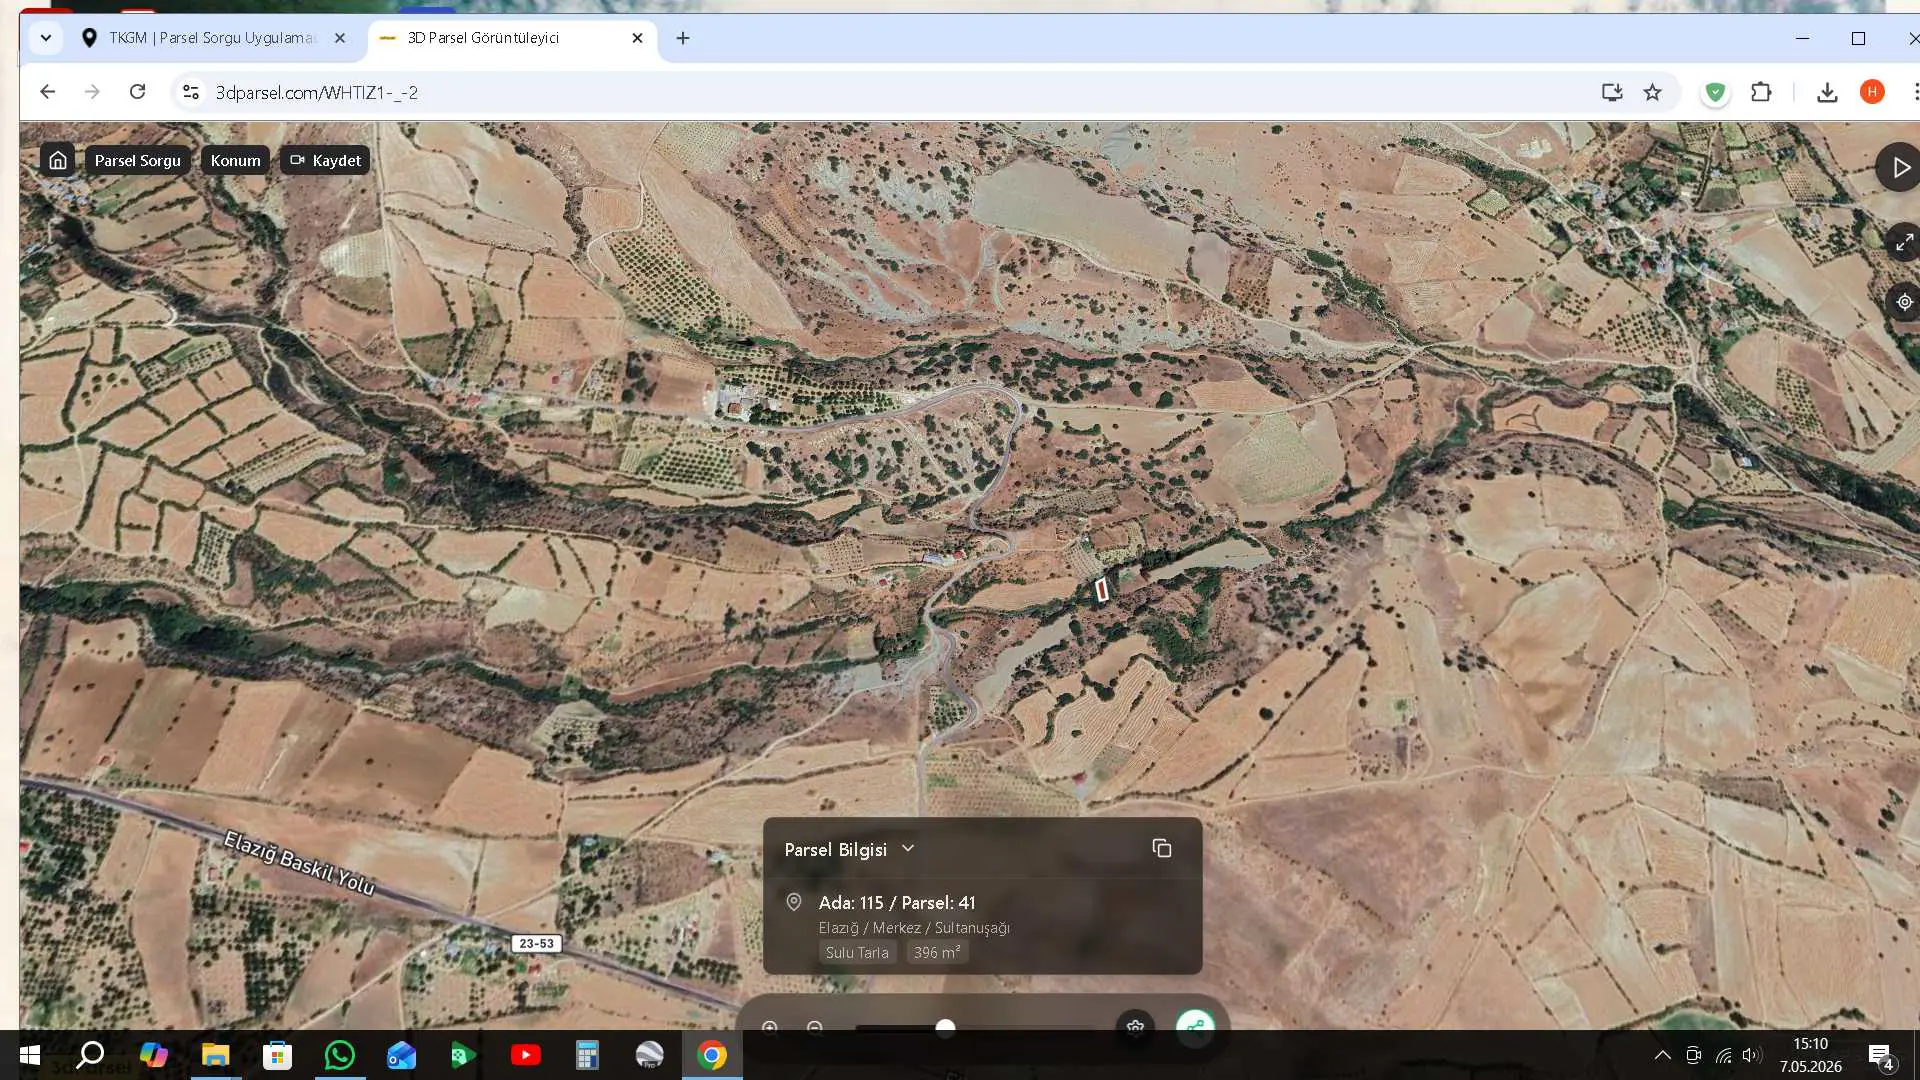The height and width of the screenshot is (1080, 1920).
Task: Zoom in with magnifier plus icon
Action: click(x=770, y=1028)
